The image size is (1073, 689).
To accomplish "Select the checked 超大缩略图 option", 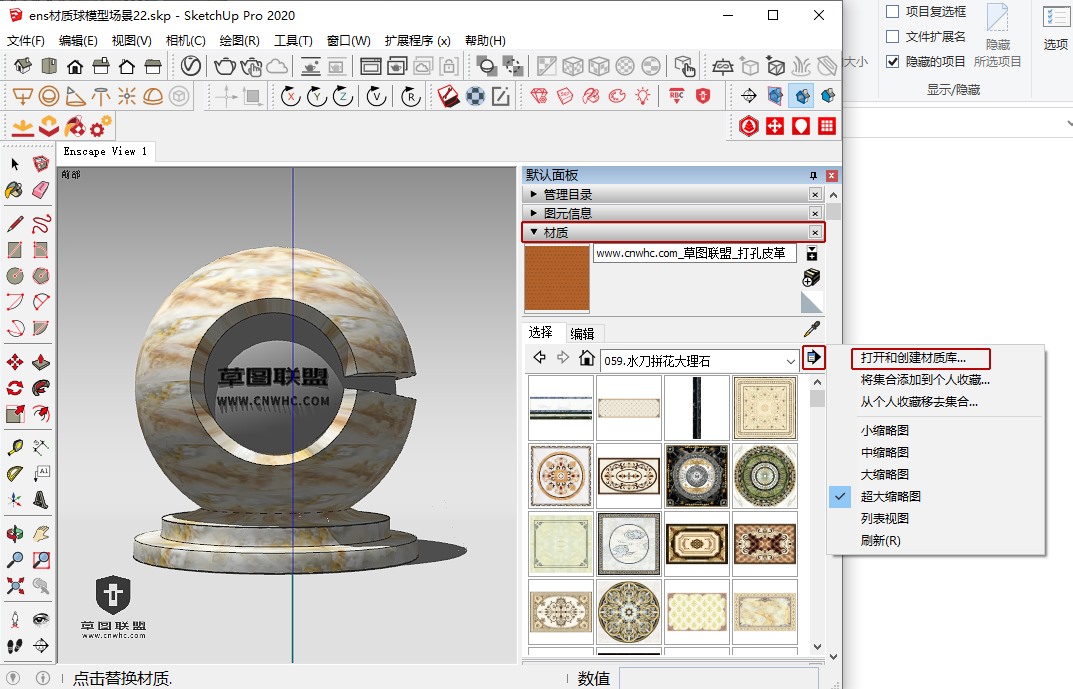I will tap(890, 496).
